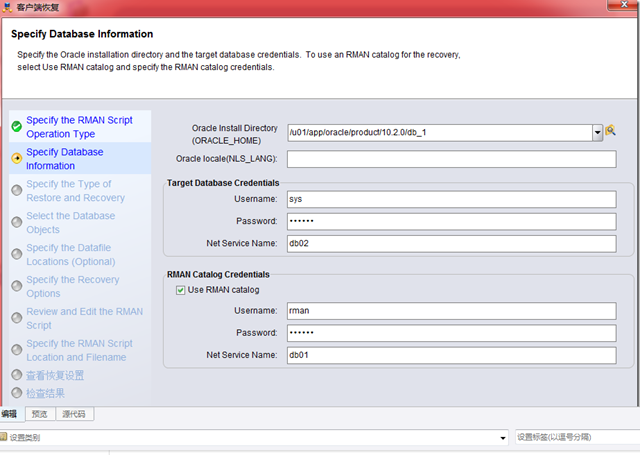The width and height of the screenshot is (640, 455).
Task: Open the Oracle Install Directory dropdown arrow
Action: [x=597, y=133]
